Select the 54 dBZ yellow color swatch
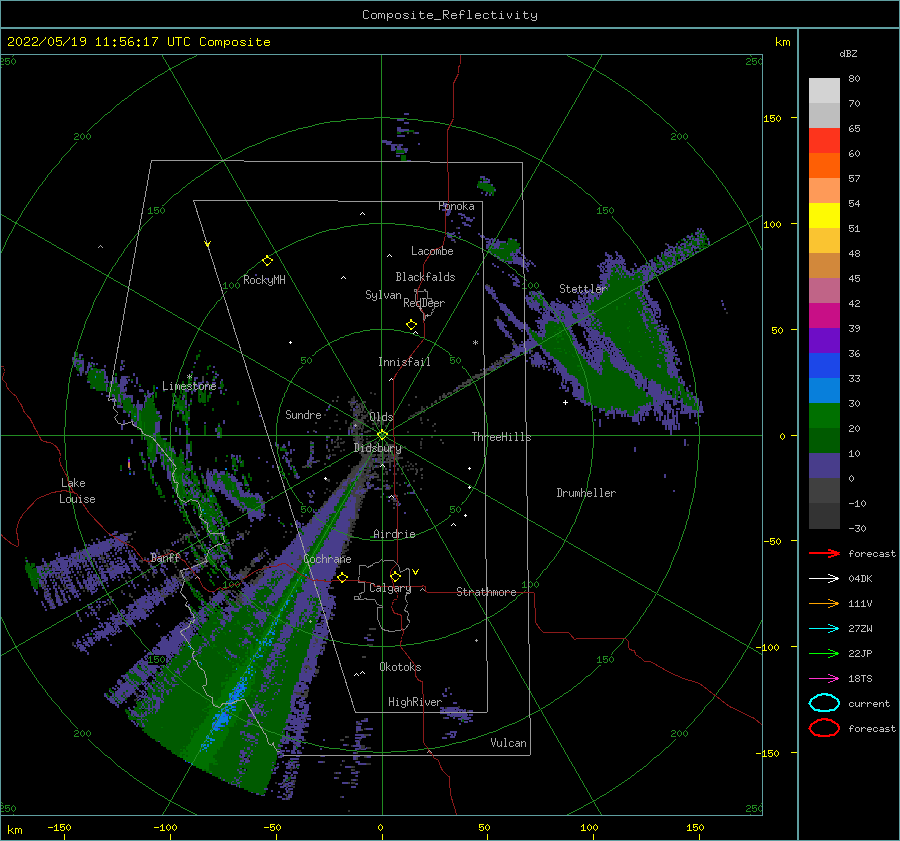Image resolution: width=900 pixels, height=841 pixels. pos(824,215)
